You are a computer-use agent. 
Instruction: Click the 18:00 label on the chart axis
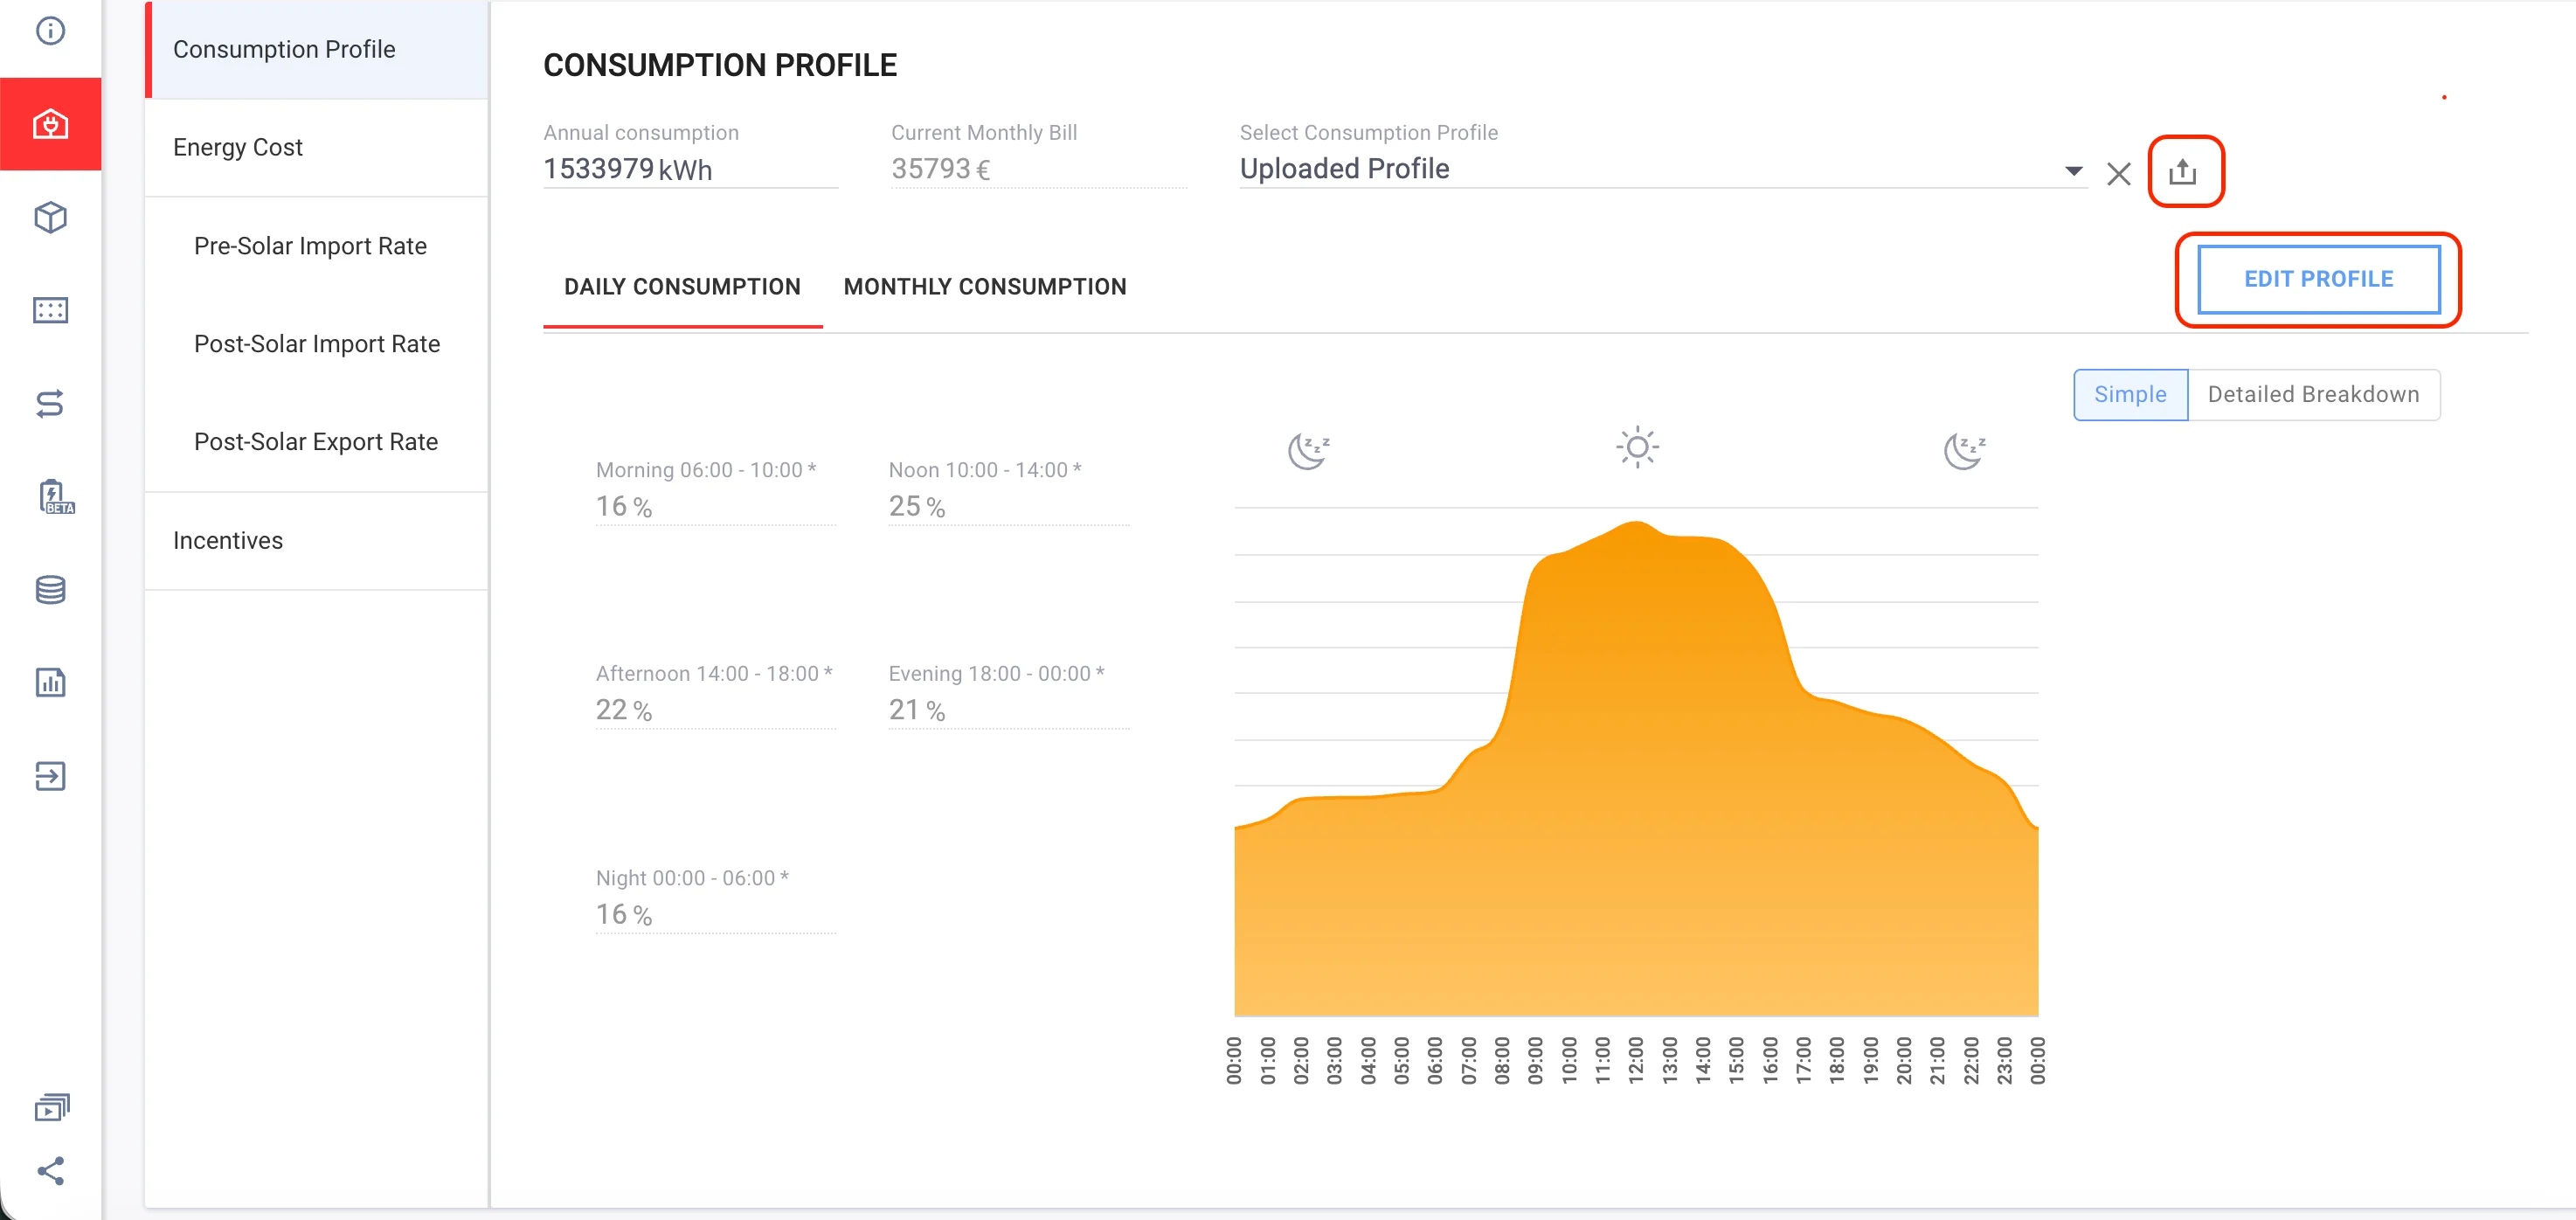(1837, 1060)
